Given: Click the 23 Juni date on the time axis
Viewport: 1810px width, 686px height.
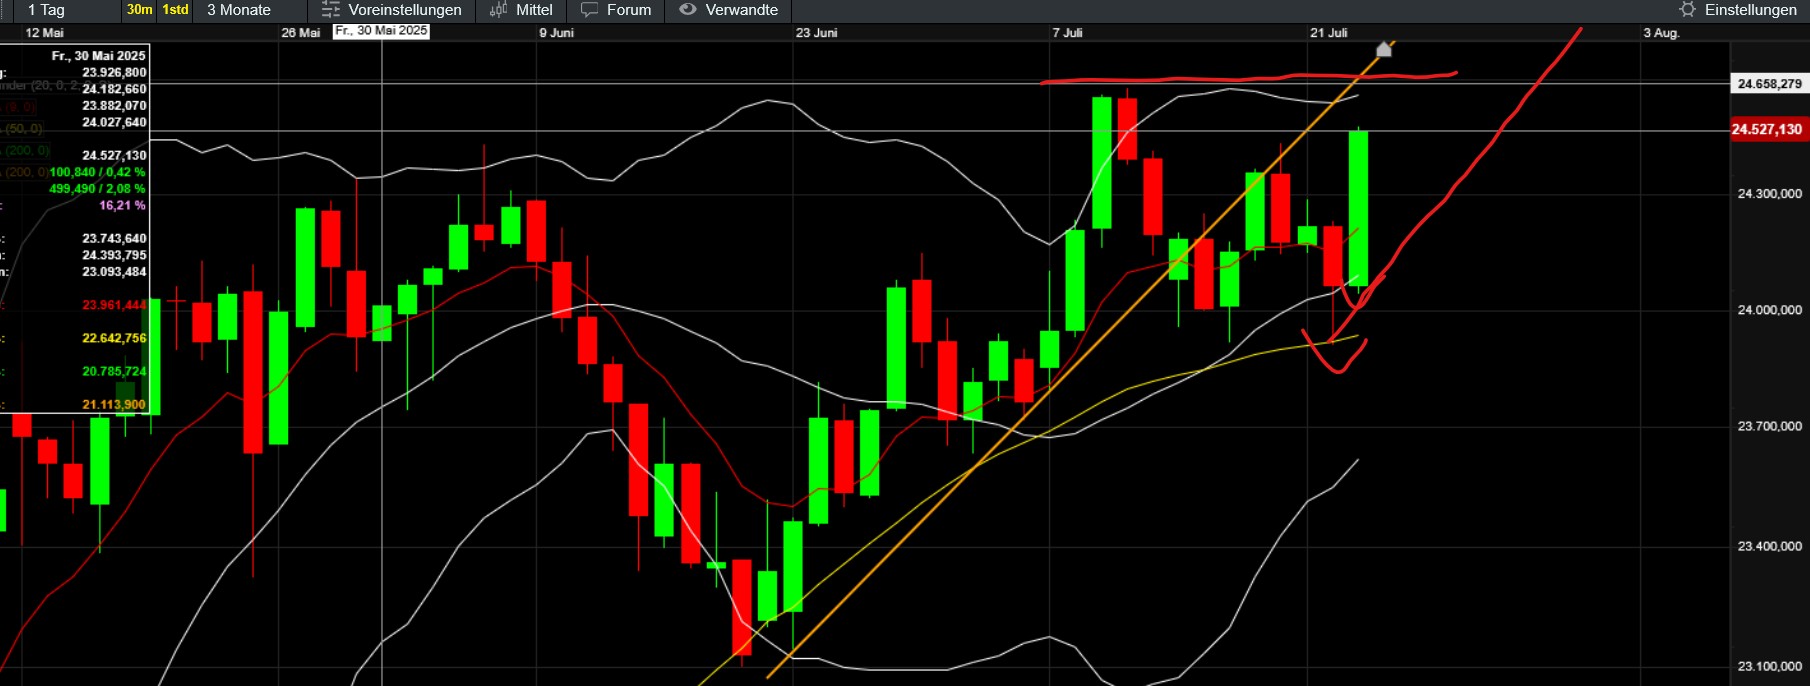Looking at the screenshot, I should pyautogui.click(x=816, y=33).
